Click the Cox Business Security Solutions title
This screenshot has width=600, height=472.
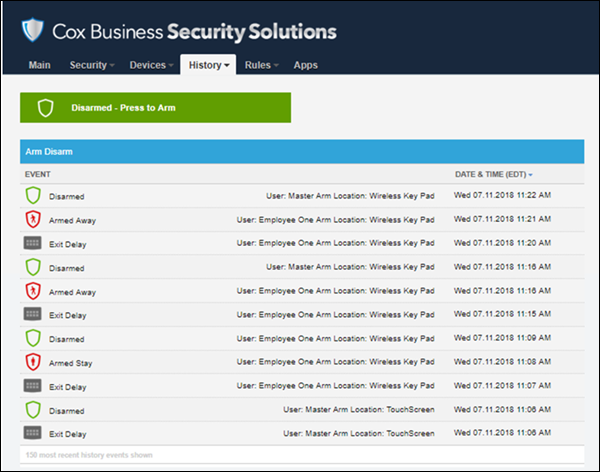194,32
